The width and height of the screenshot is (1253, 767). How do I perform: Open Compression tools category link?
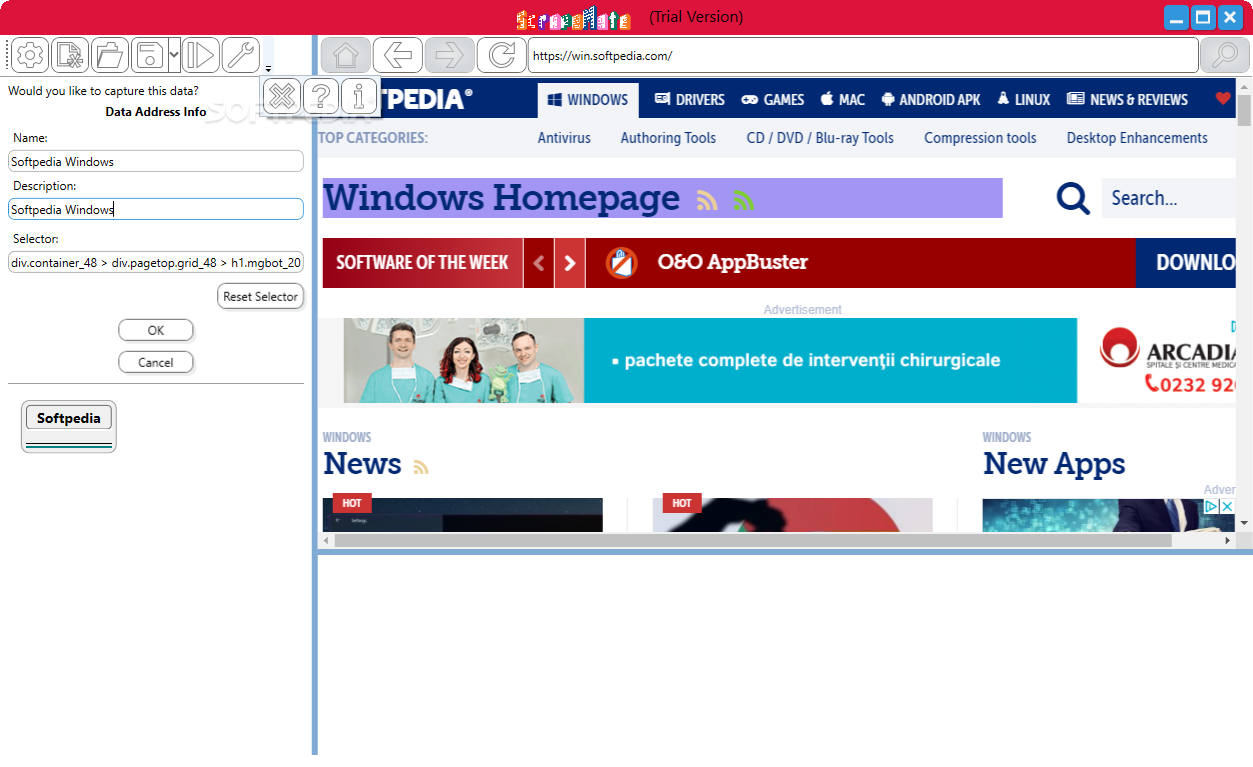coord(980,138)
